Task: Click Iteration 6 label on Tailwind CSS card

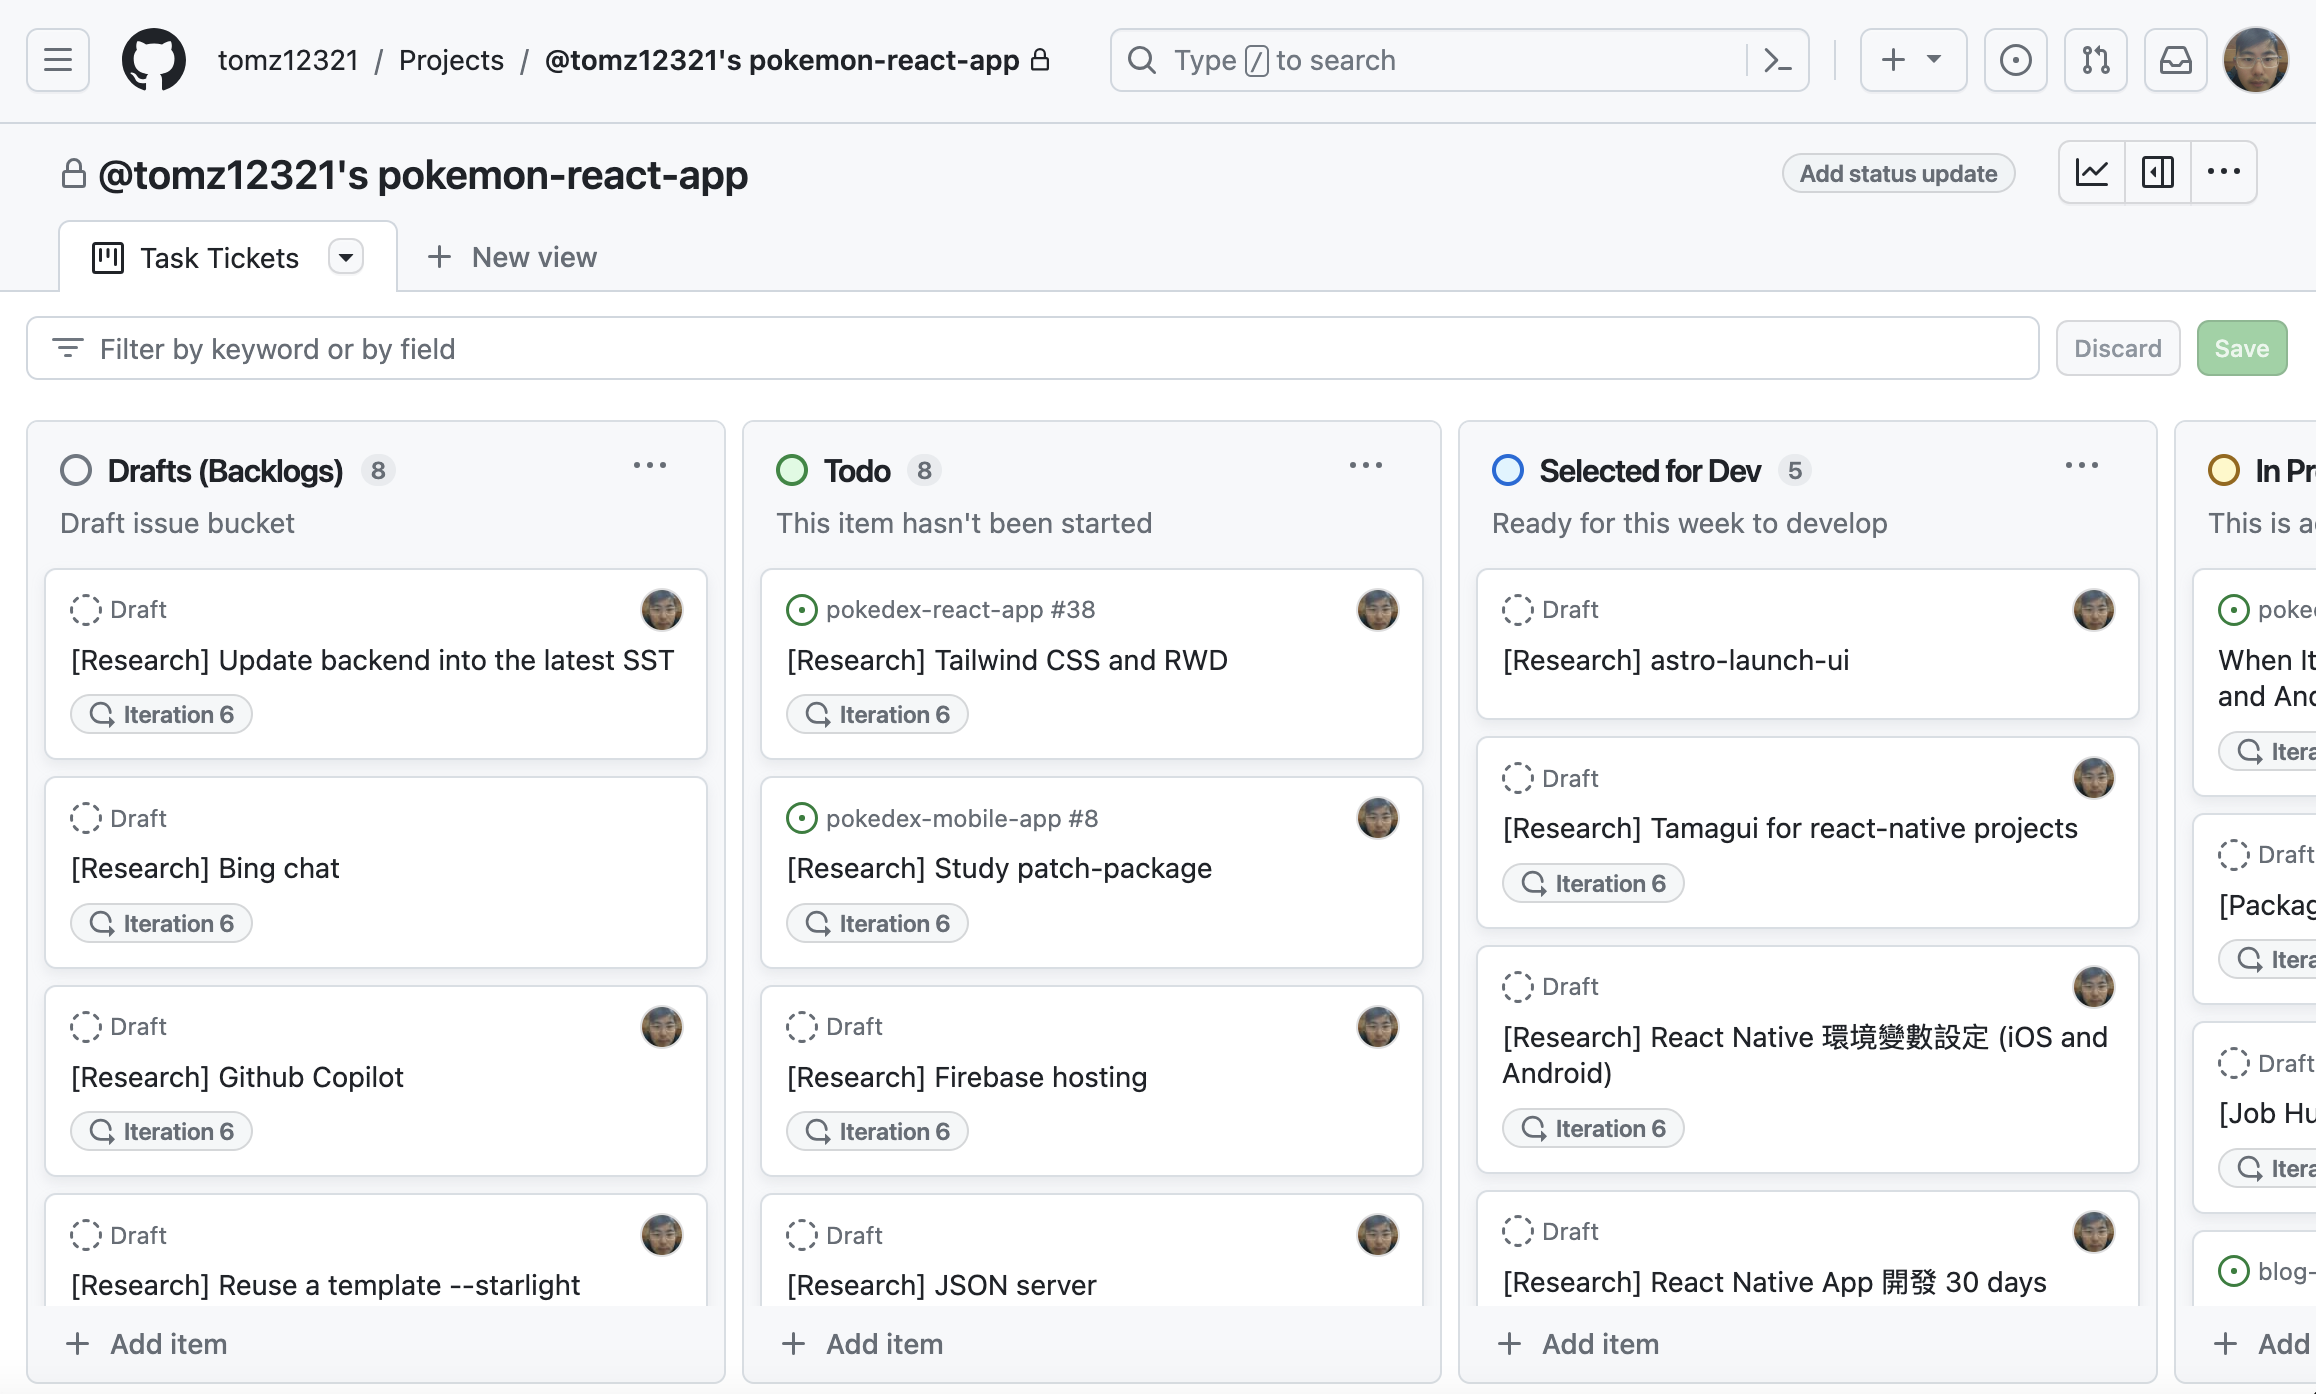Action: [x=877, y=714]
